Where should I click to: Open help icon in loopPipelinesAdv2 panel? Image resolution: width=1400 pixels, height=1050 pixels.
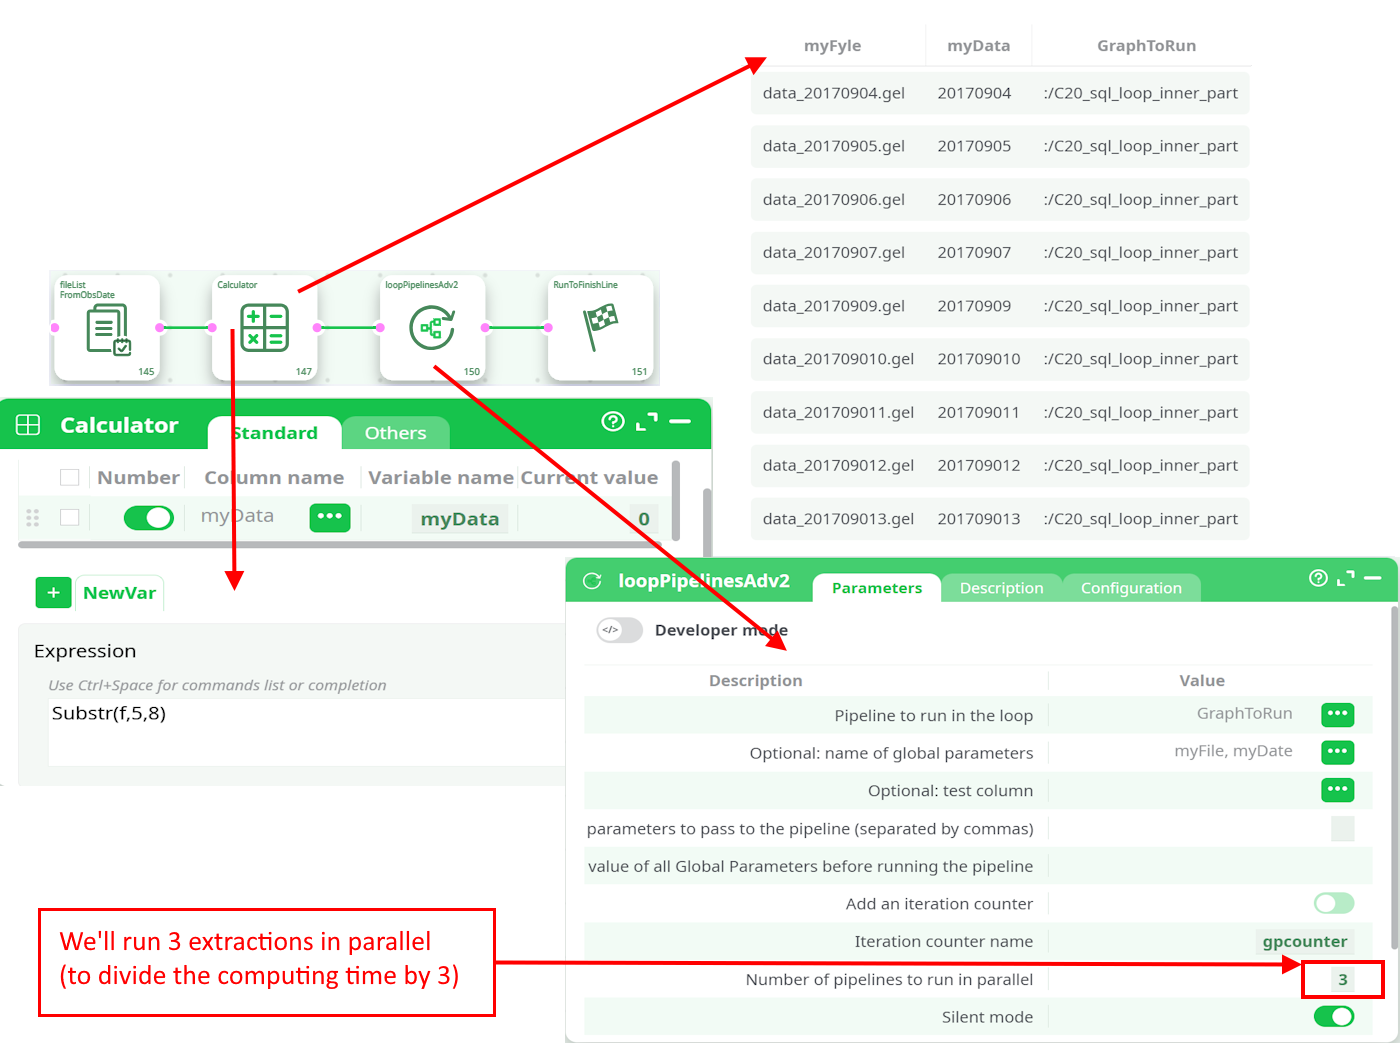click(1318, 578)
